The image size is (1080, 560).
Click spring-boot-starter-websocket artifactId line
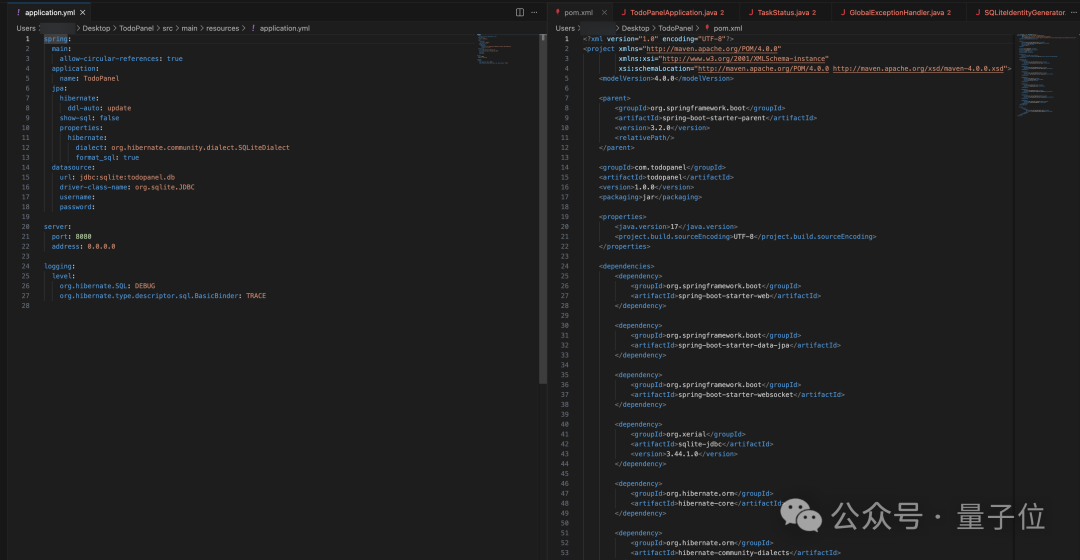coord(738,395)
